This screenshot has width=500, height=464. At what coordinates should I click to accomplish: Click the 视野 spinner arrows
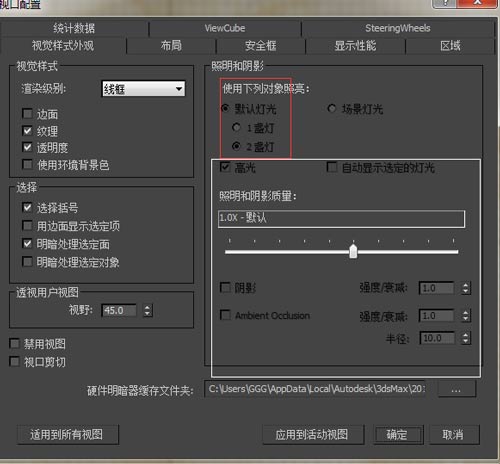pos(148,310)
